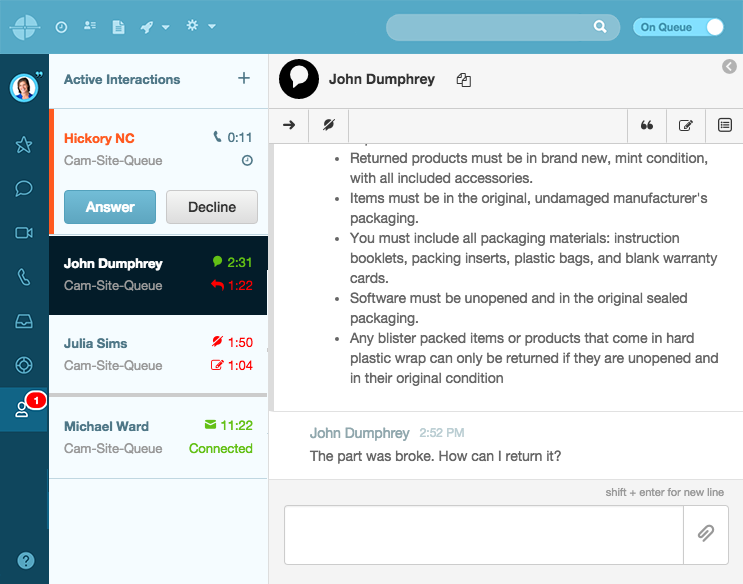Add new interaction with plus icon
This screenshot has height=584, width=743.
[244, 79]
